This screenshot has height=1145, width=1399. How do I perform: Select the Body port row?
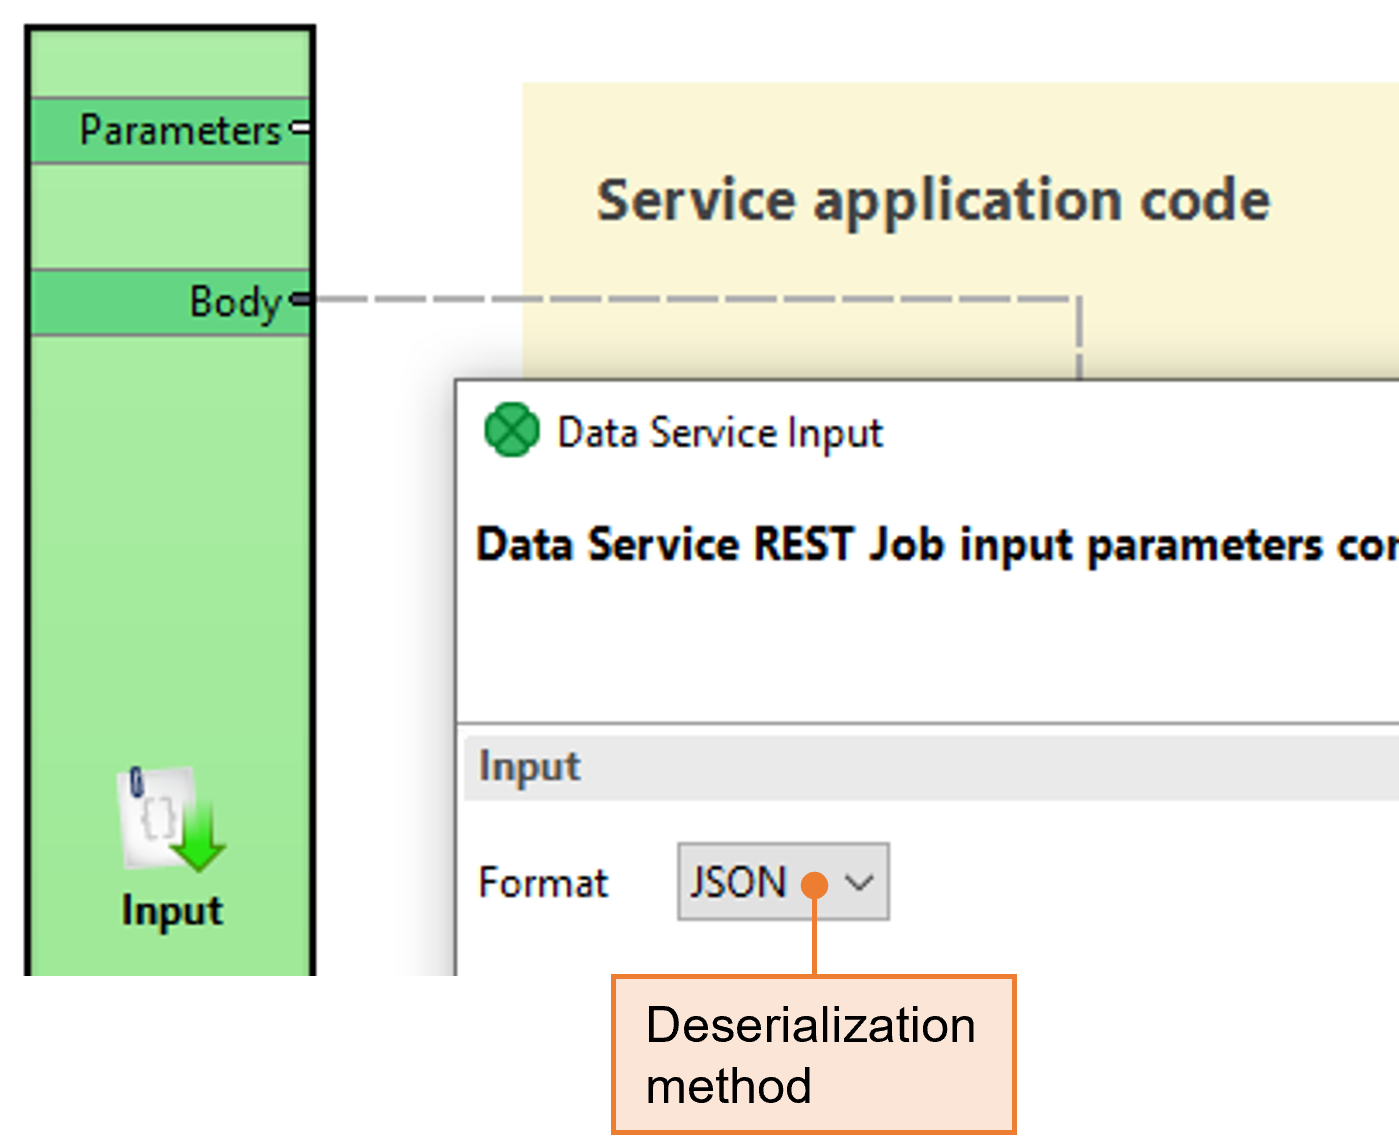pos(170,301)
